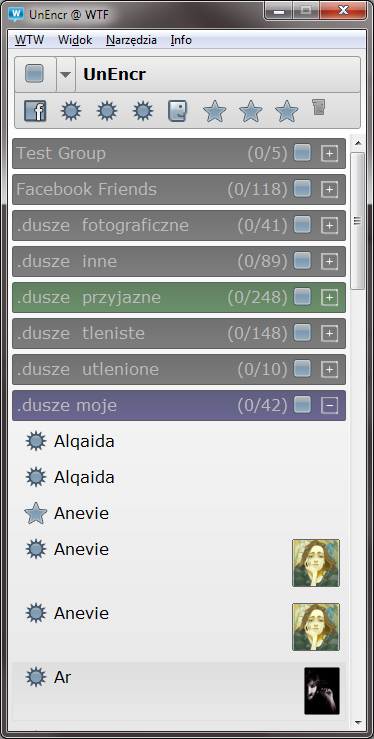Click the contact-card icon in account toolbar
Screen dimensions: 374x739
click(178, 112)
